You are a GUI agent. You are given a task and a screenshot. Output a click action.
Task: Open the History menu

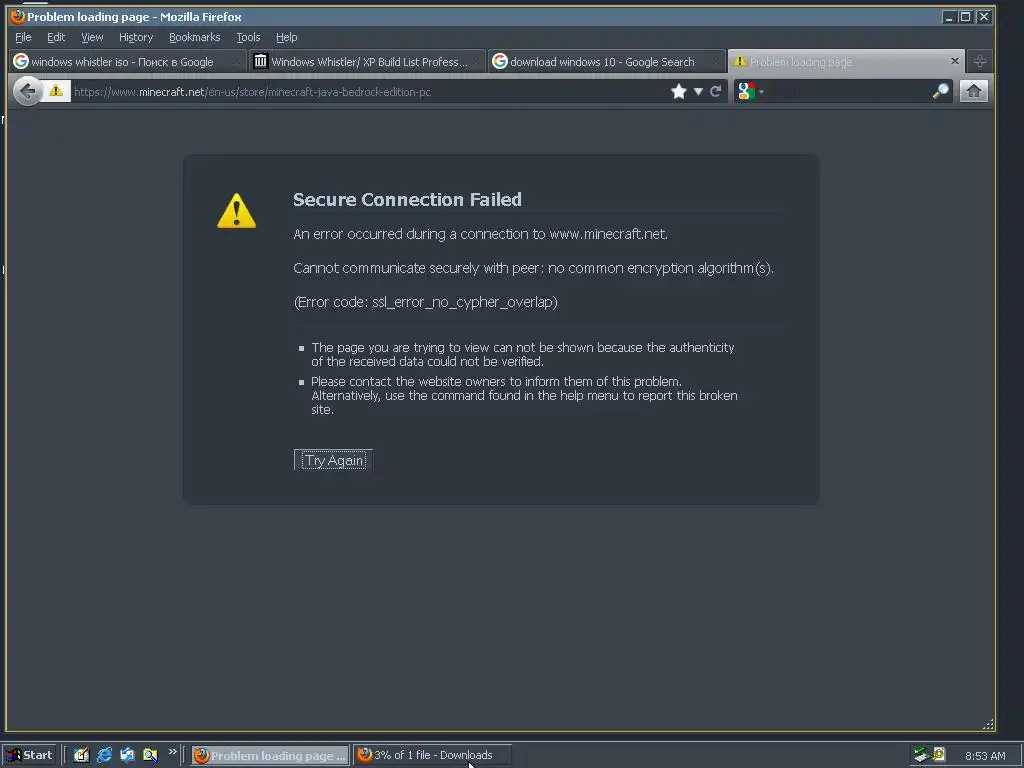(x=136, y=37)
